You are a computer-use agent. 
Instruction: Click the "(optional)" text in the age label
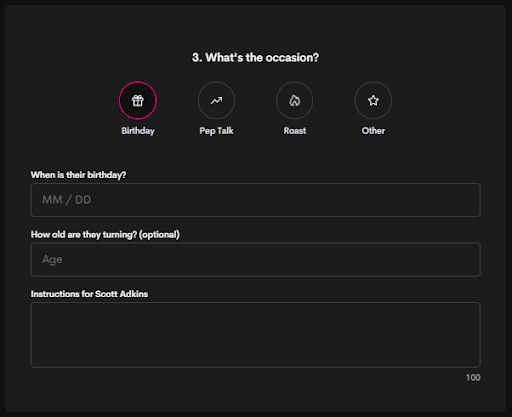[159, 235]
